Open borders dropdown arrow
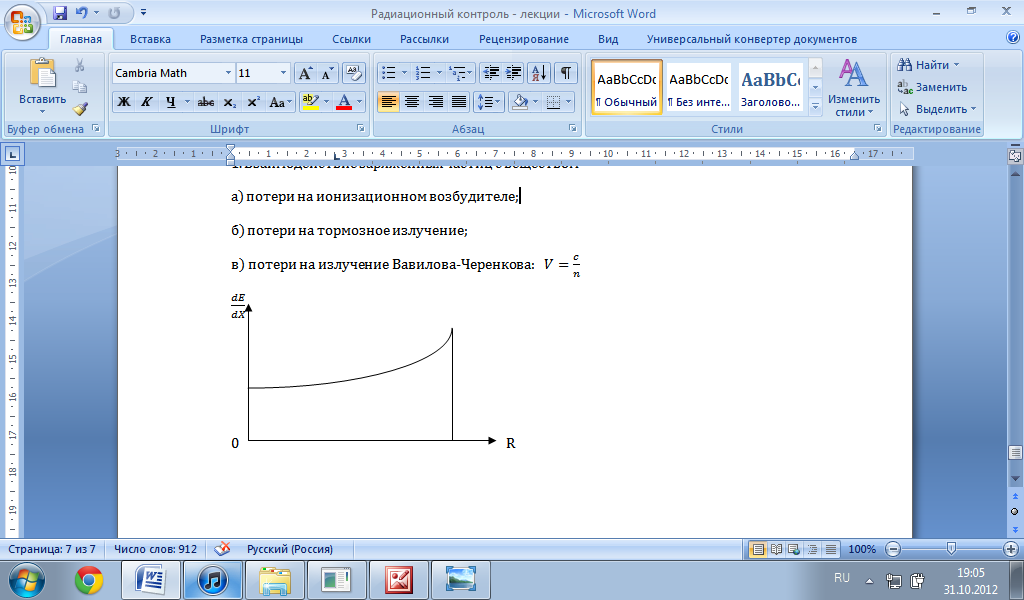The image size is (1024, 600). tap(569, 102)
